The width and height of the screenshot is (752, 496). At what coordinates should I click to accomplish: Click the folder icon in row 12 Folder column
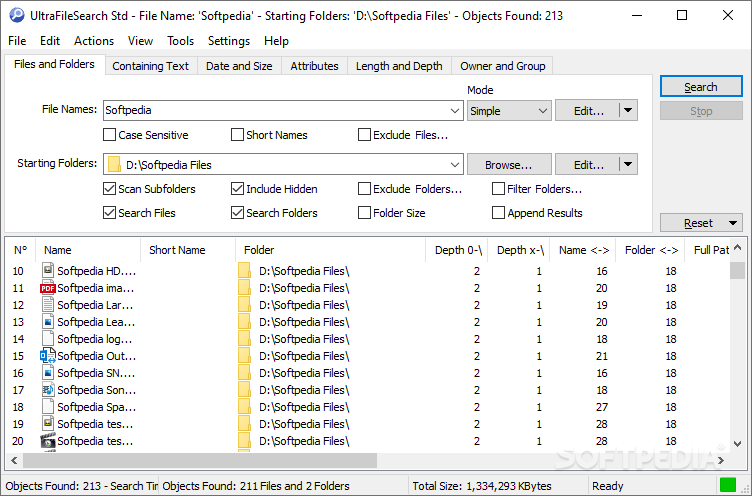coord(244,305)
